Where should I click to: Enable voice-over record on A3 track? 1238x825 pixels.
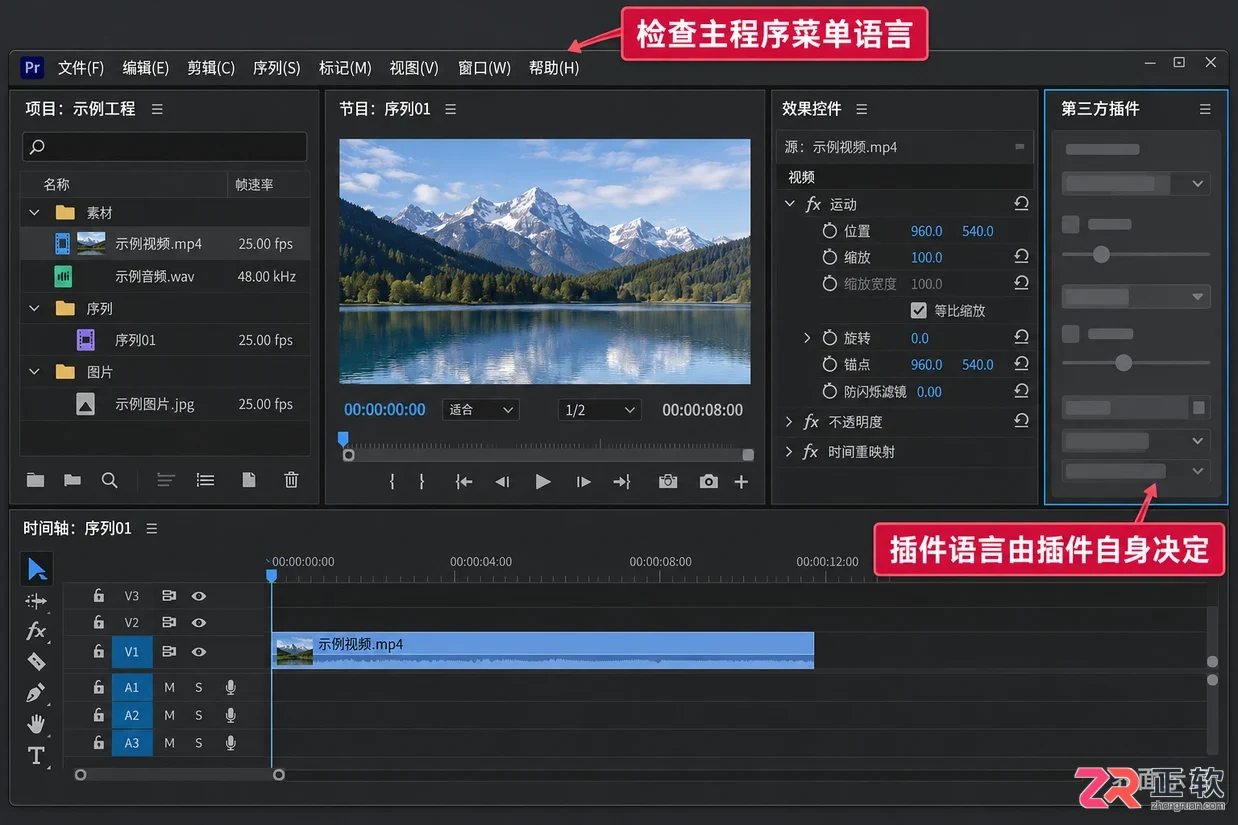click(x=231, y=743)
